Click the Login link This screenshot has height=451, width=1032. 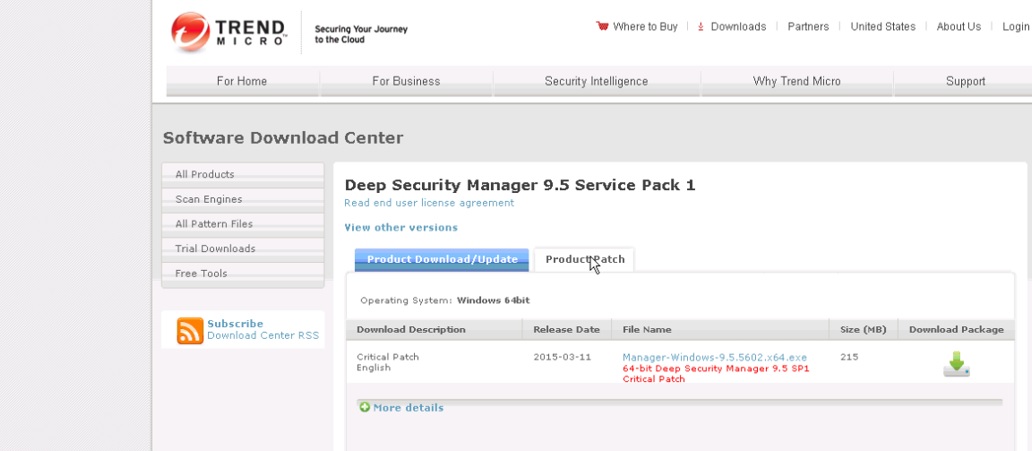(1015, 27)
